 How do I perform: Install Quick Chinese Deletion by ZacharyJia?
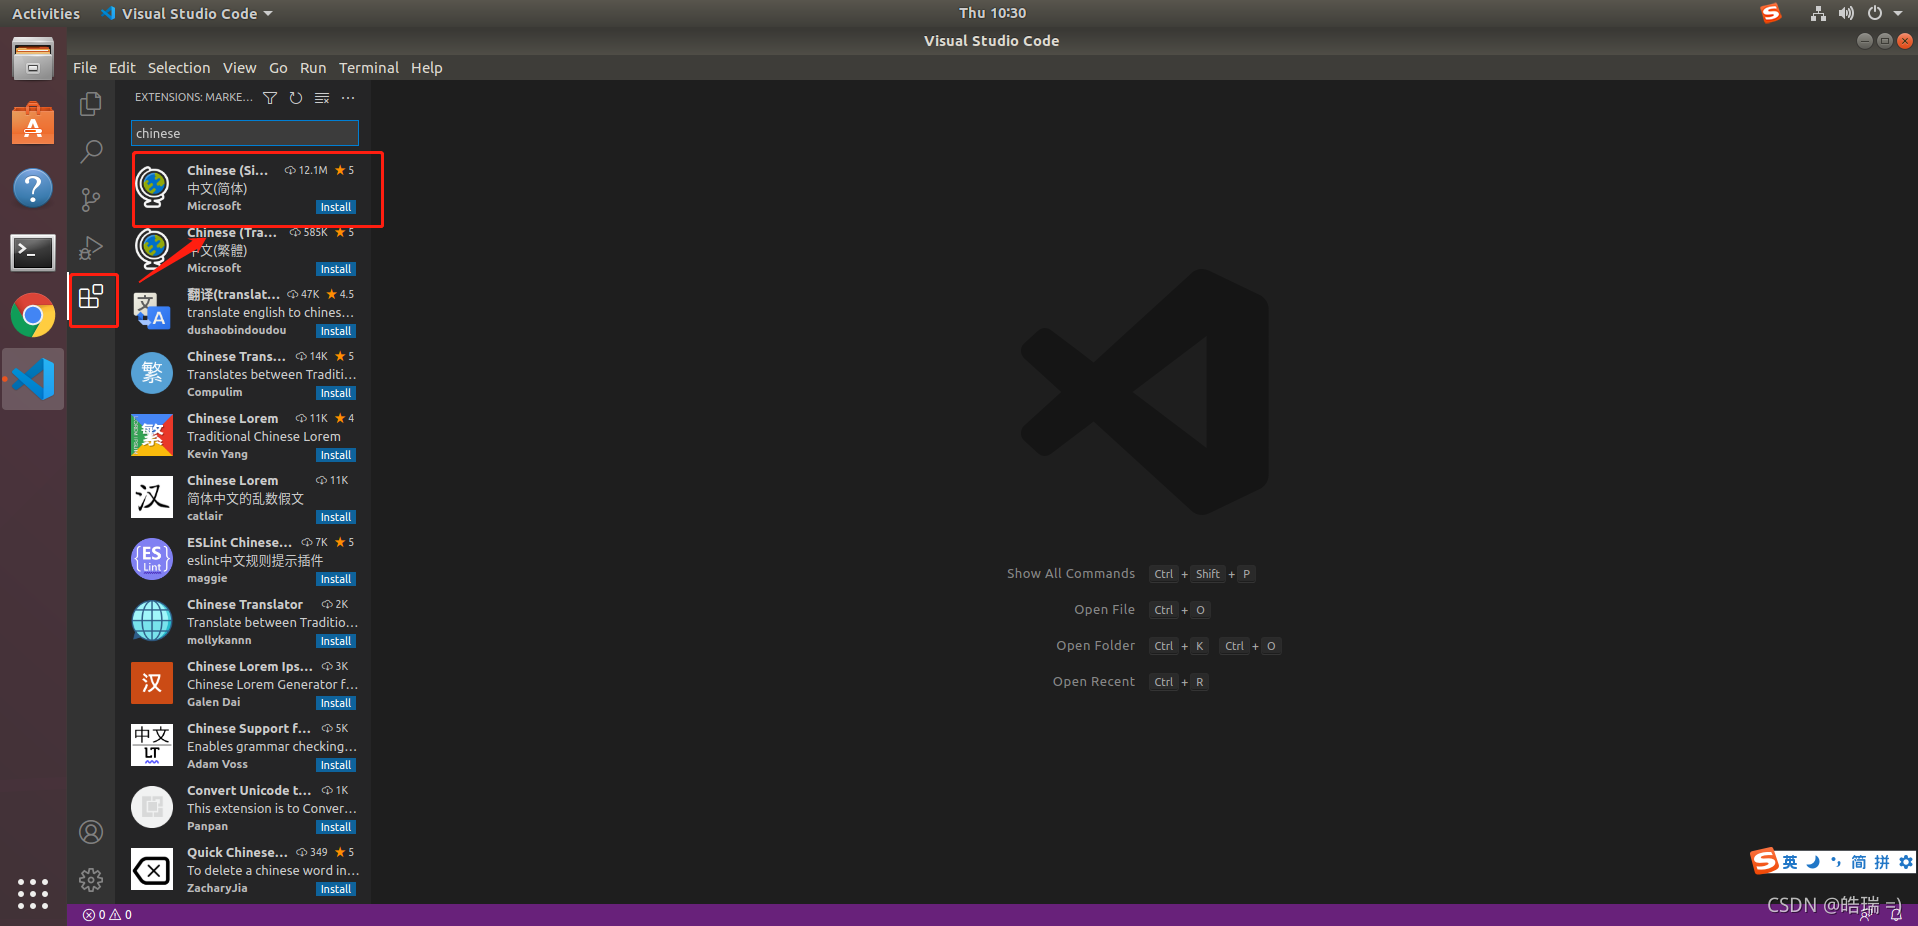[336, 889]
